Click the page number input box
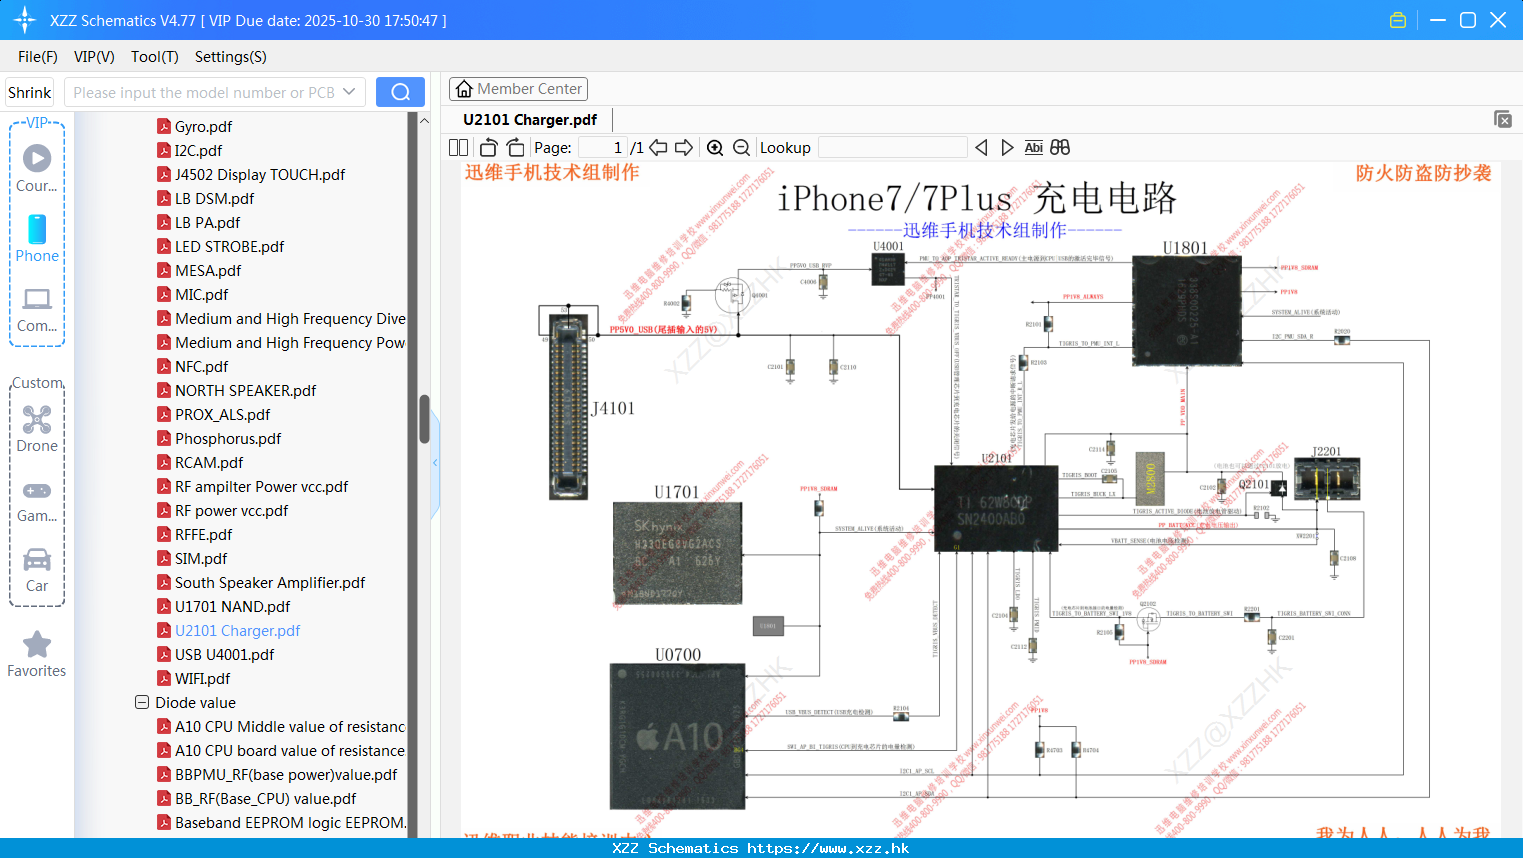1523x858 pixels. click(602, 147)
